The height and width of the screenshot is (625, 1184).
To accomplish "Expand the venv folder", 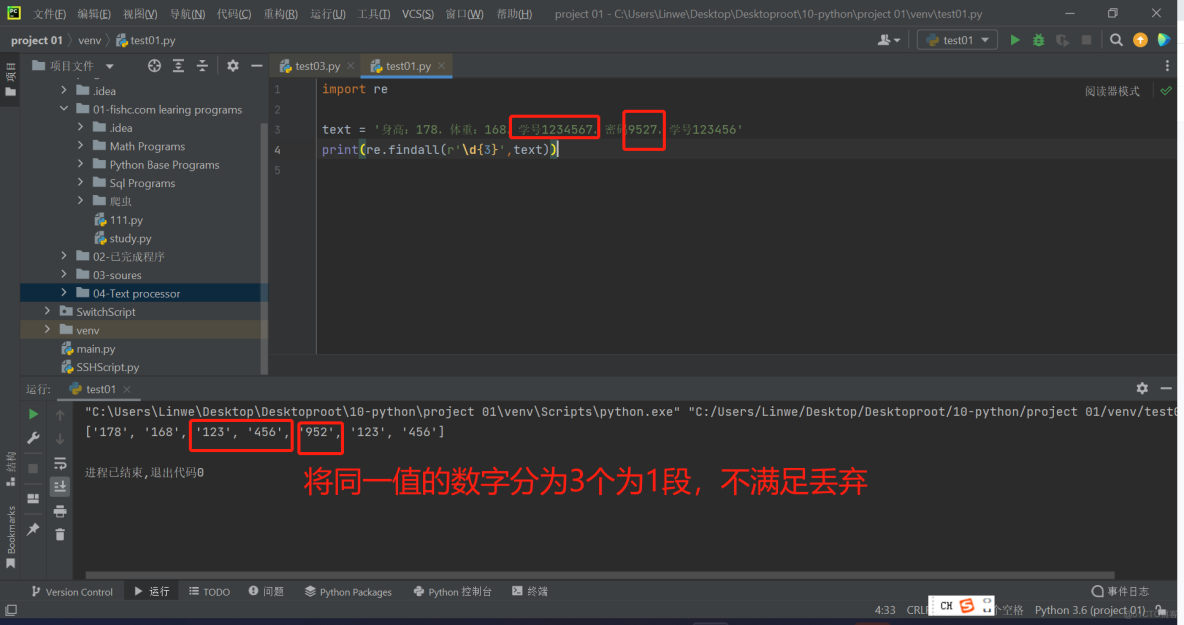I will pyautogui.click(x=48, y=330).
